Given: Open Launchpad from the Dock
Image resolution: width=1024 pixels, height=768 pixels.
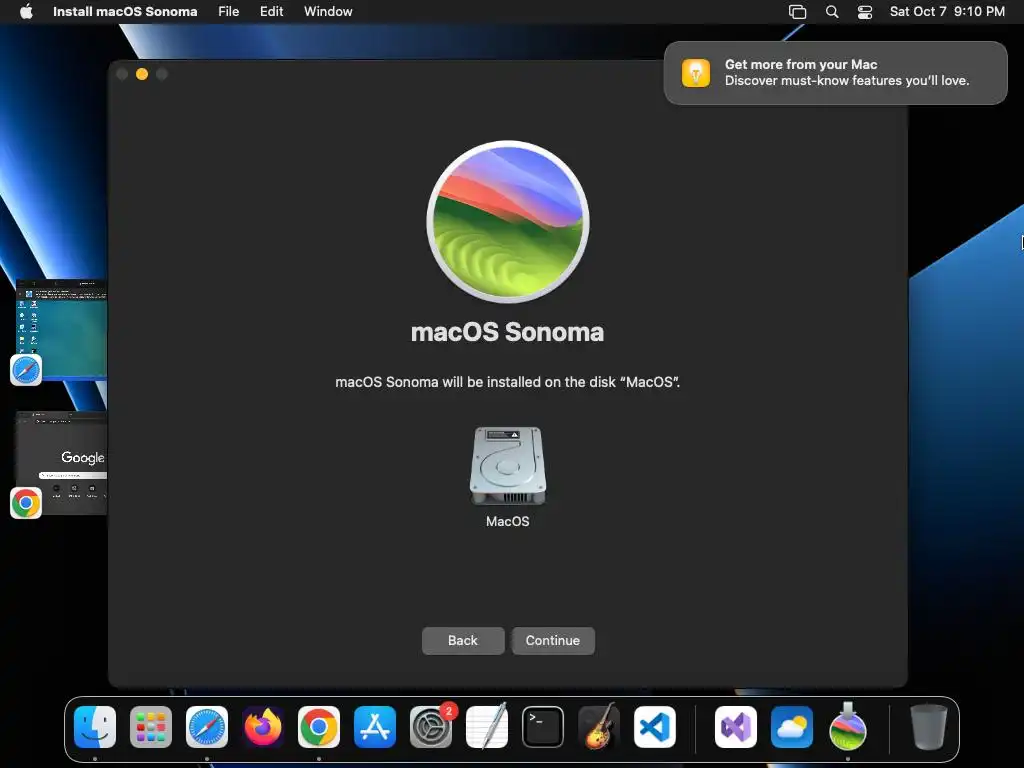Looking at the screenshot, I should point(151,727).
